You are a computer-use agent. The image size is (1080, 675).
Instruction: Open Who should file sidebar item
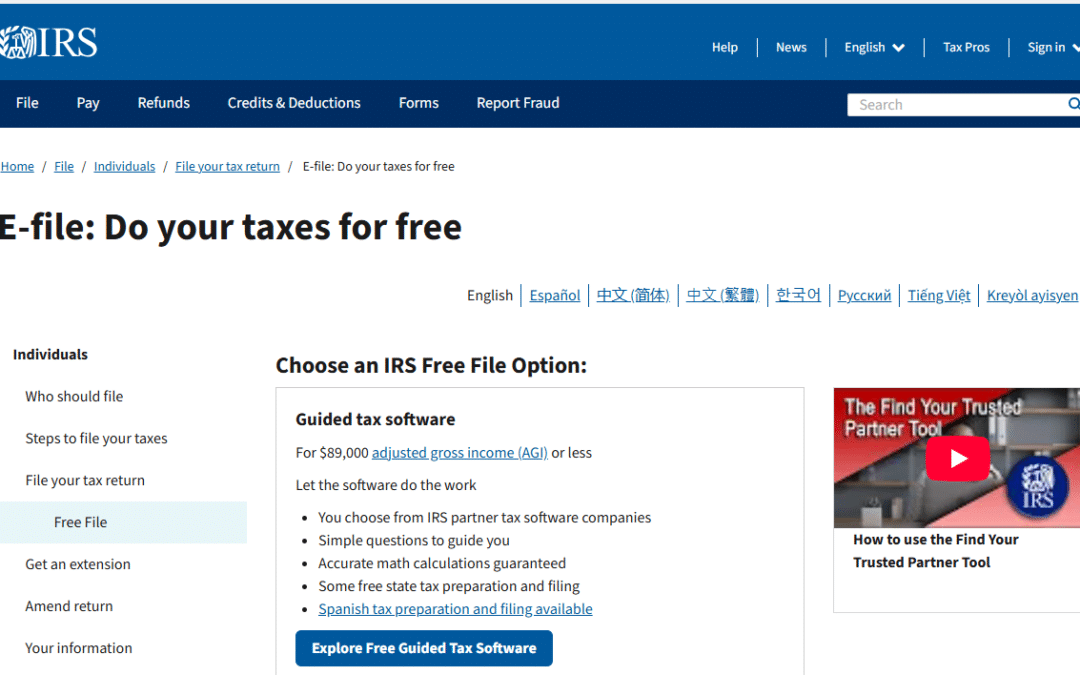pyautogui.click(x=74, y=397)
